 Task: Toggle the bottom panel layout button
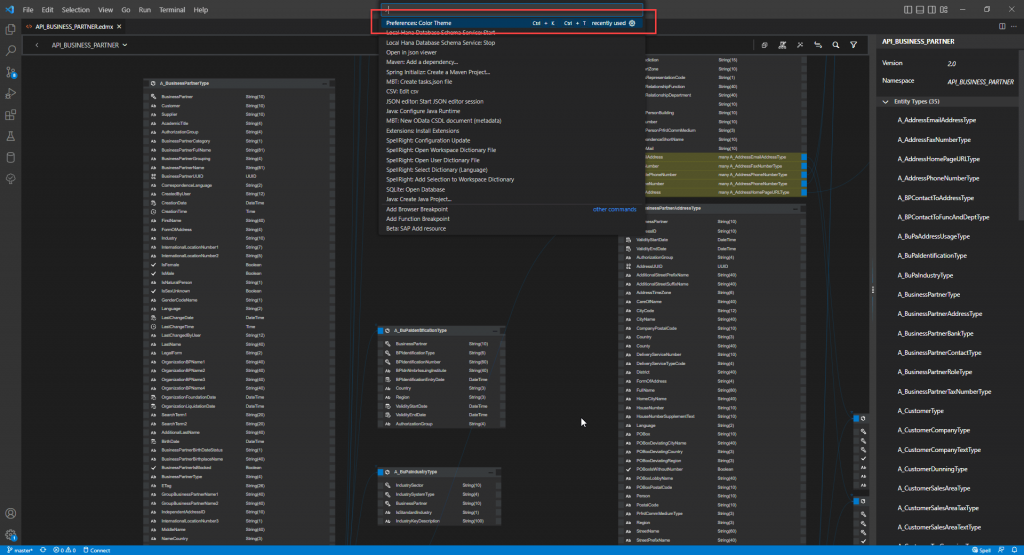pos(920,10)
